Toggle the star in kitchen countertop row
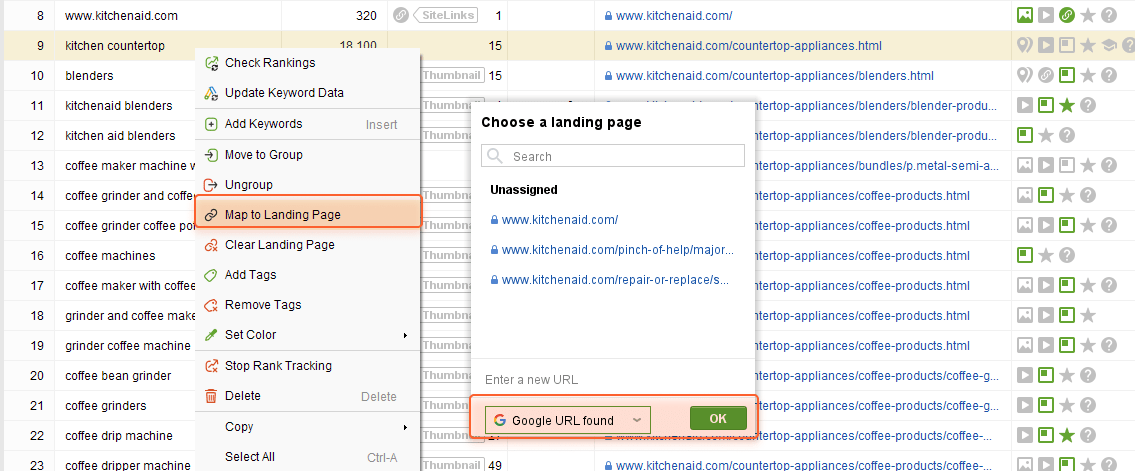This screenshot has width=1135, height=471. tap(1087, 46)
